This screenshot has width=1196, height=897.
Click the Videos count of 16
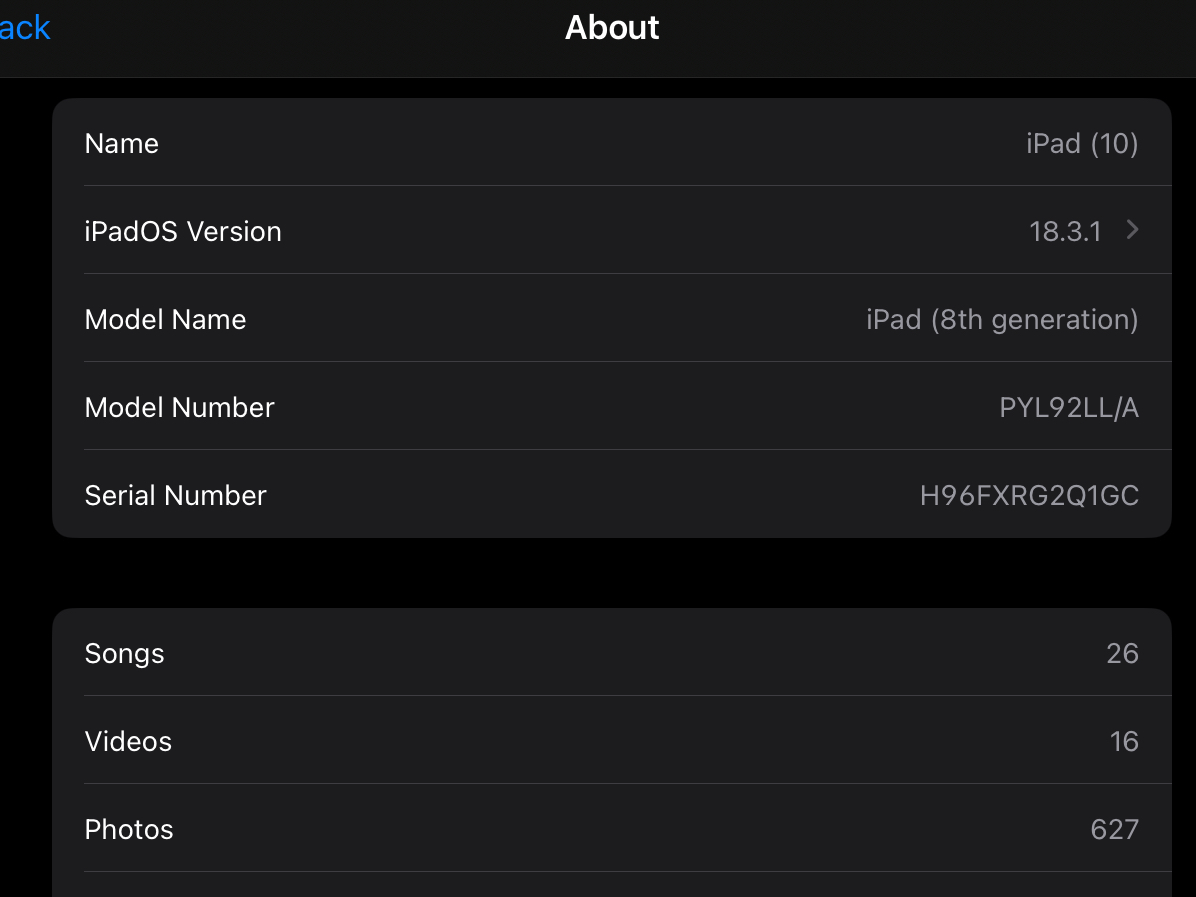[x=1124, y=741]
